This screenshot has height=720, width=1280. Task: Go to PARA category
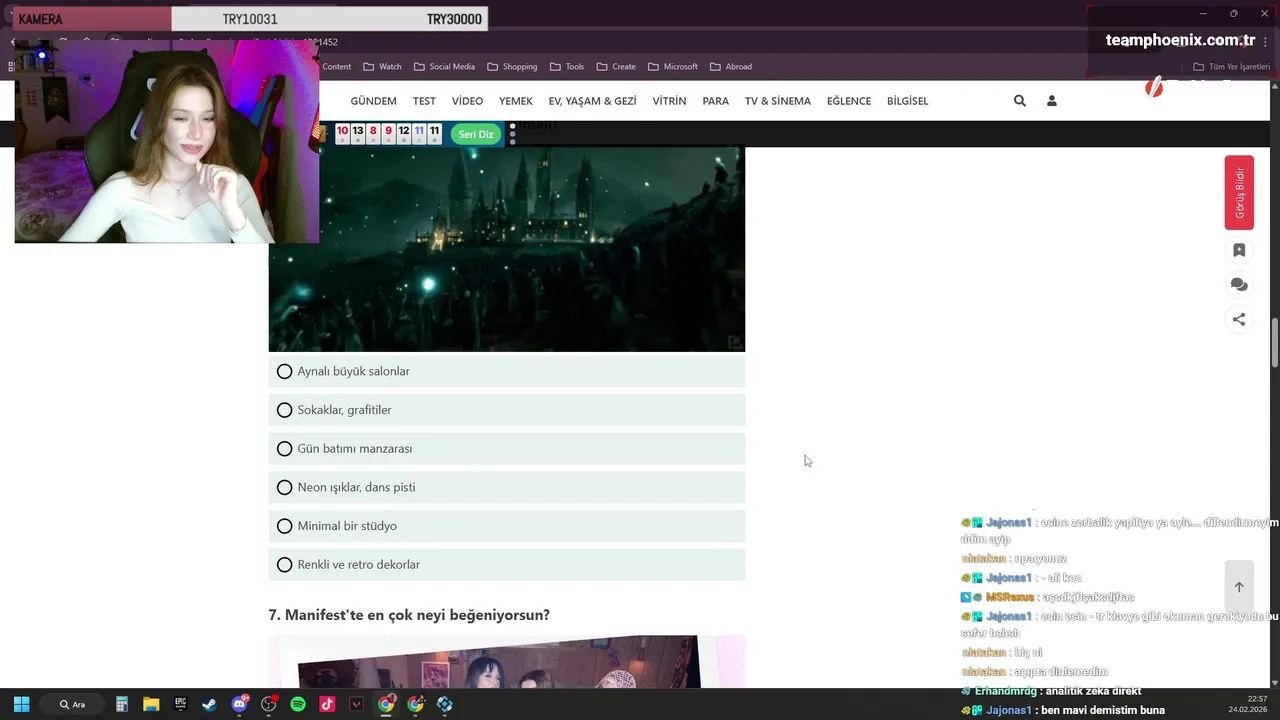(x=715, y=101)
